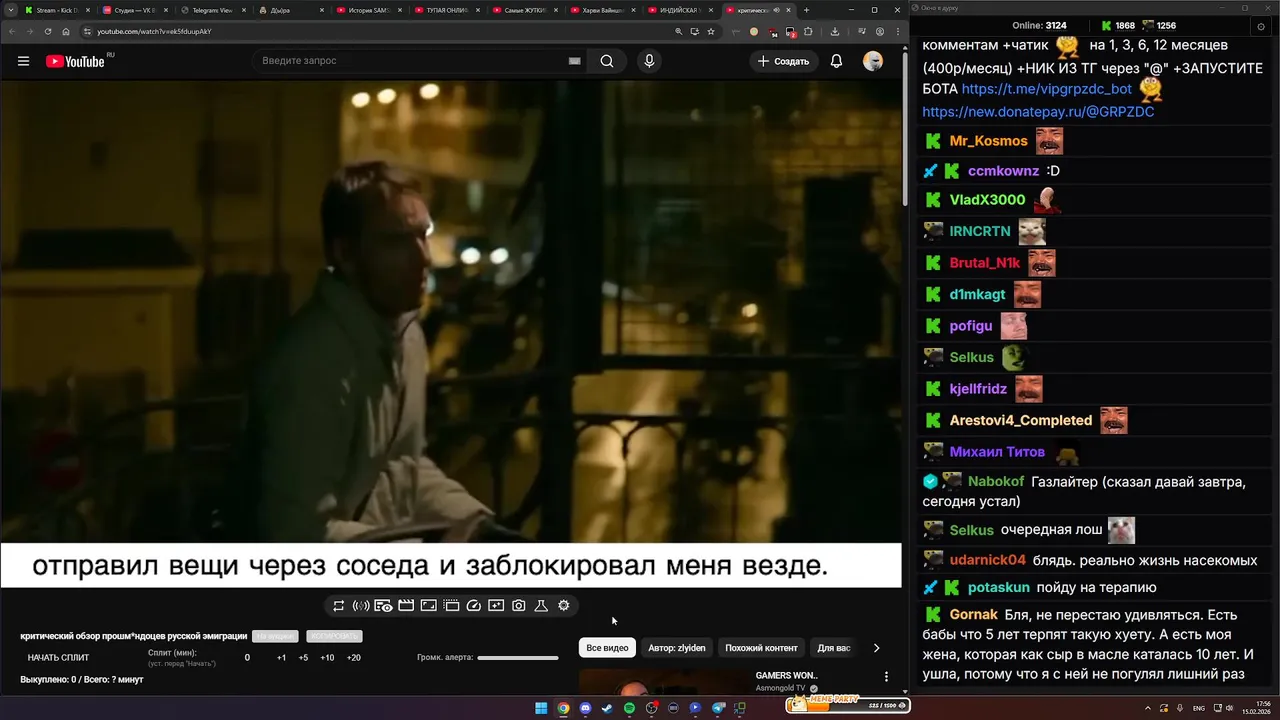Switch to the Telegram View browser tab
This screenshot has height=720, width=1280.
(212, 10)
